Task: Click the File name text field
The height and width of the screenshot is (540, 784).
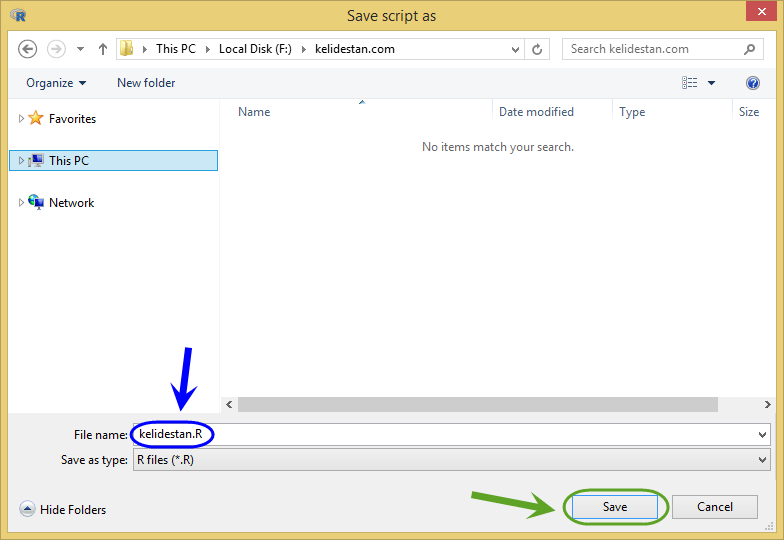Action: tap(452, 434)
